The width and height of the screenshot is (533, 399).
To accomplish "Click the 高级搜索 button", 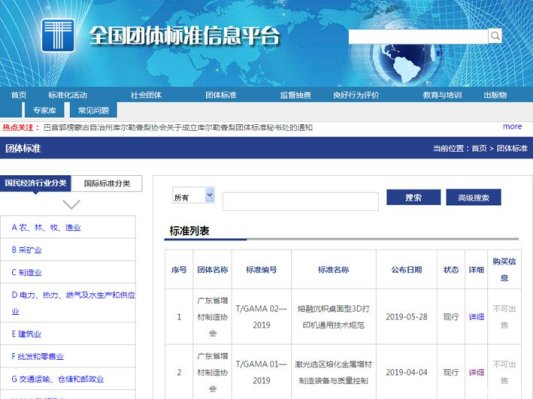I will point(474,197).
